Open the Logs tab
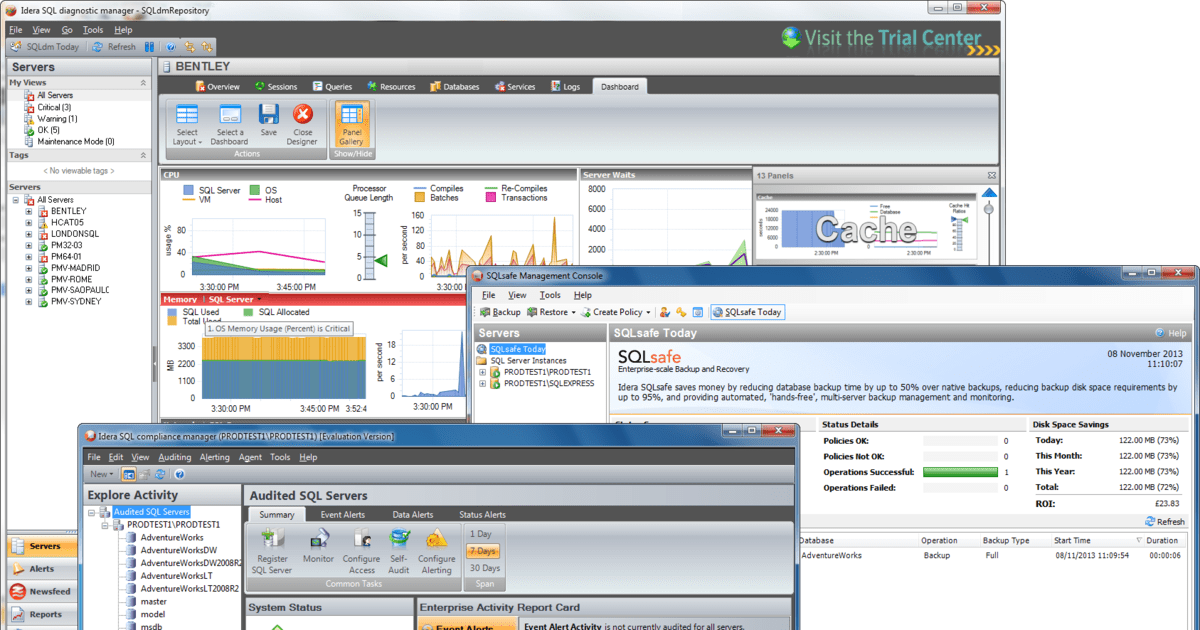 (564, 87)
